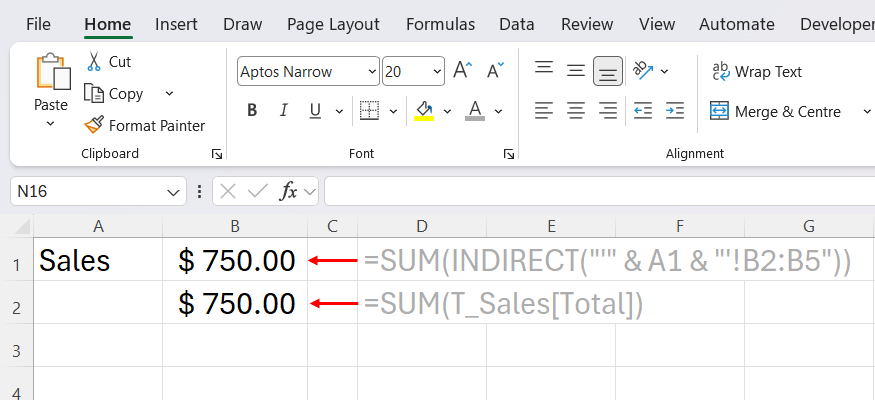Switch to the Formulas tab
Screen dimensions: 875x400
click(x=440, y=24)
